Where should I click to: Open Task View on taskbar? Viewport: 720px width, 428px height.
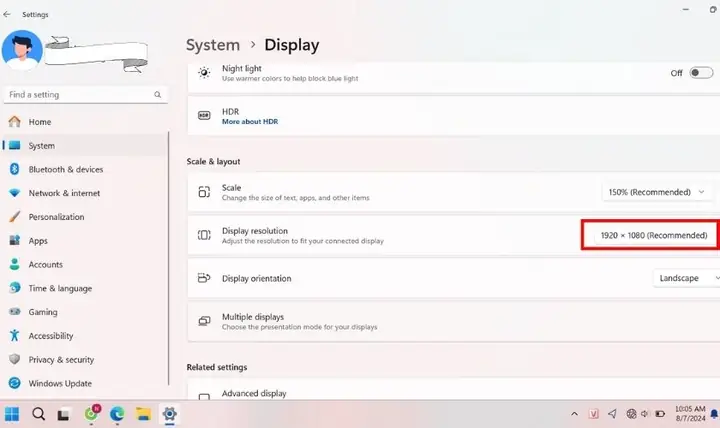click(63, 415)
